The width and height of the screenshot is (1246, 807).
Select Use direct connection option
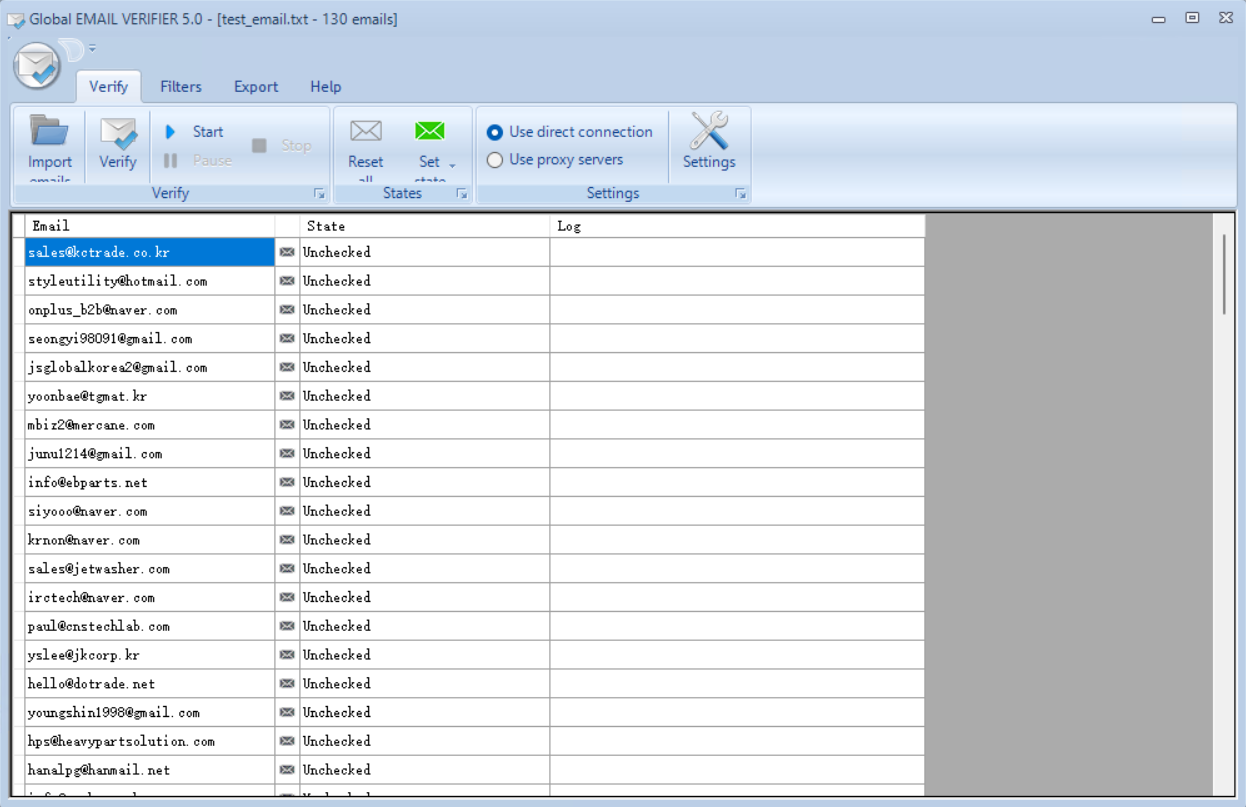495,132
